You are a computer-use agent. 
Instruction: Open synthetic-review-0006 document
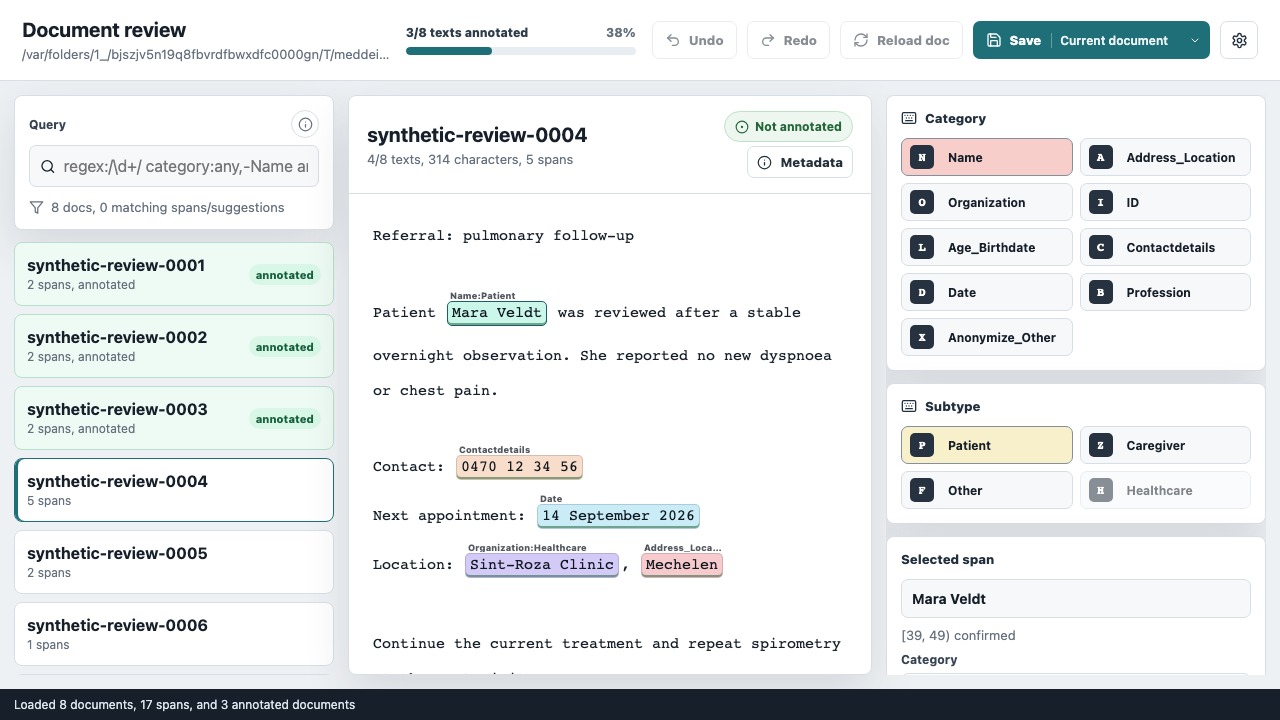174,634
